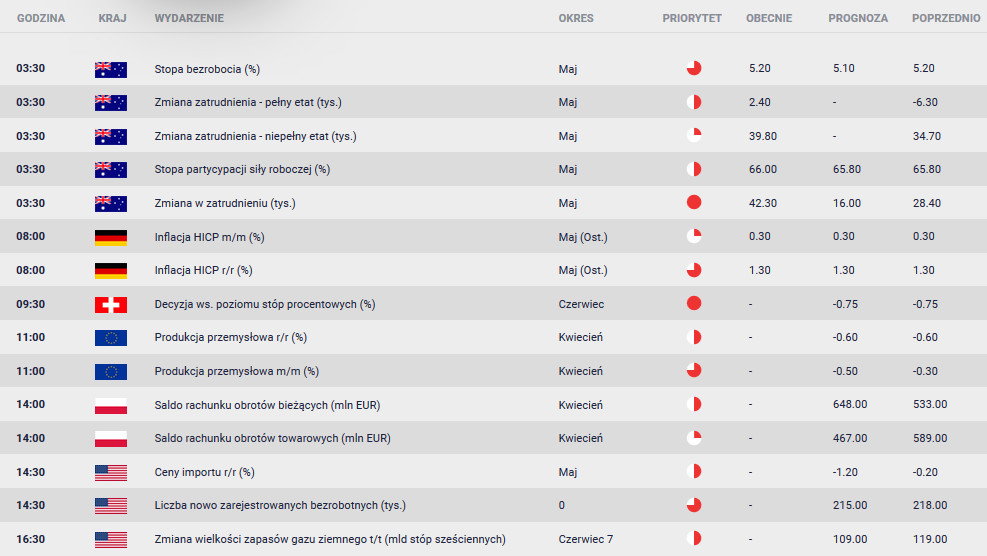Click the PROGNOZA column header
This screenshot has height=556, width=987.
point(858,18)
